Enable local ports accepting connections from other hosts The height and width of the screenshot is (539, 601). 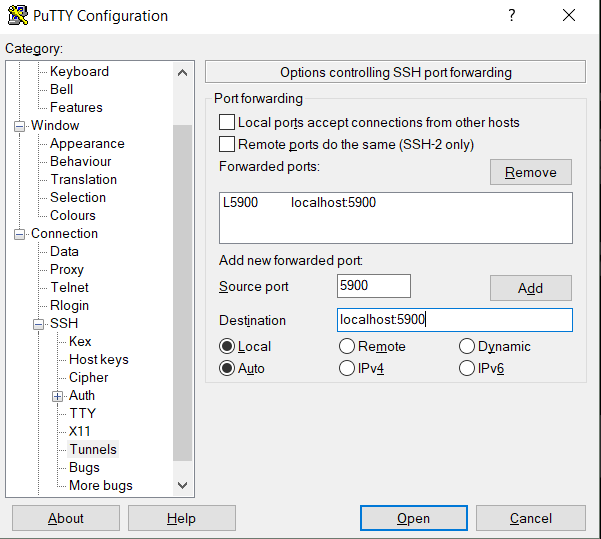click(227, 122)
